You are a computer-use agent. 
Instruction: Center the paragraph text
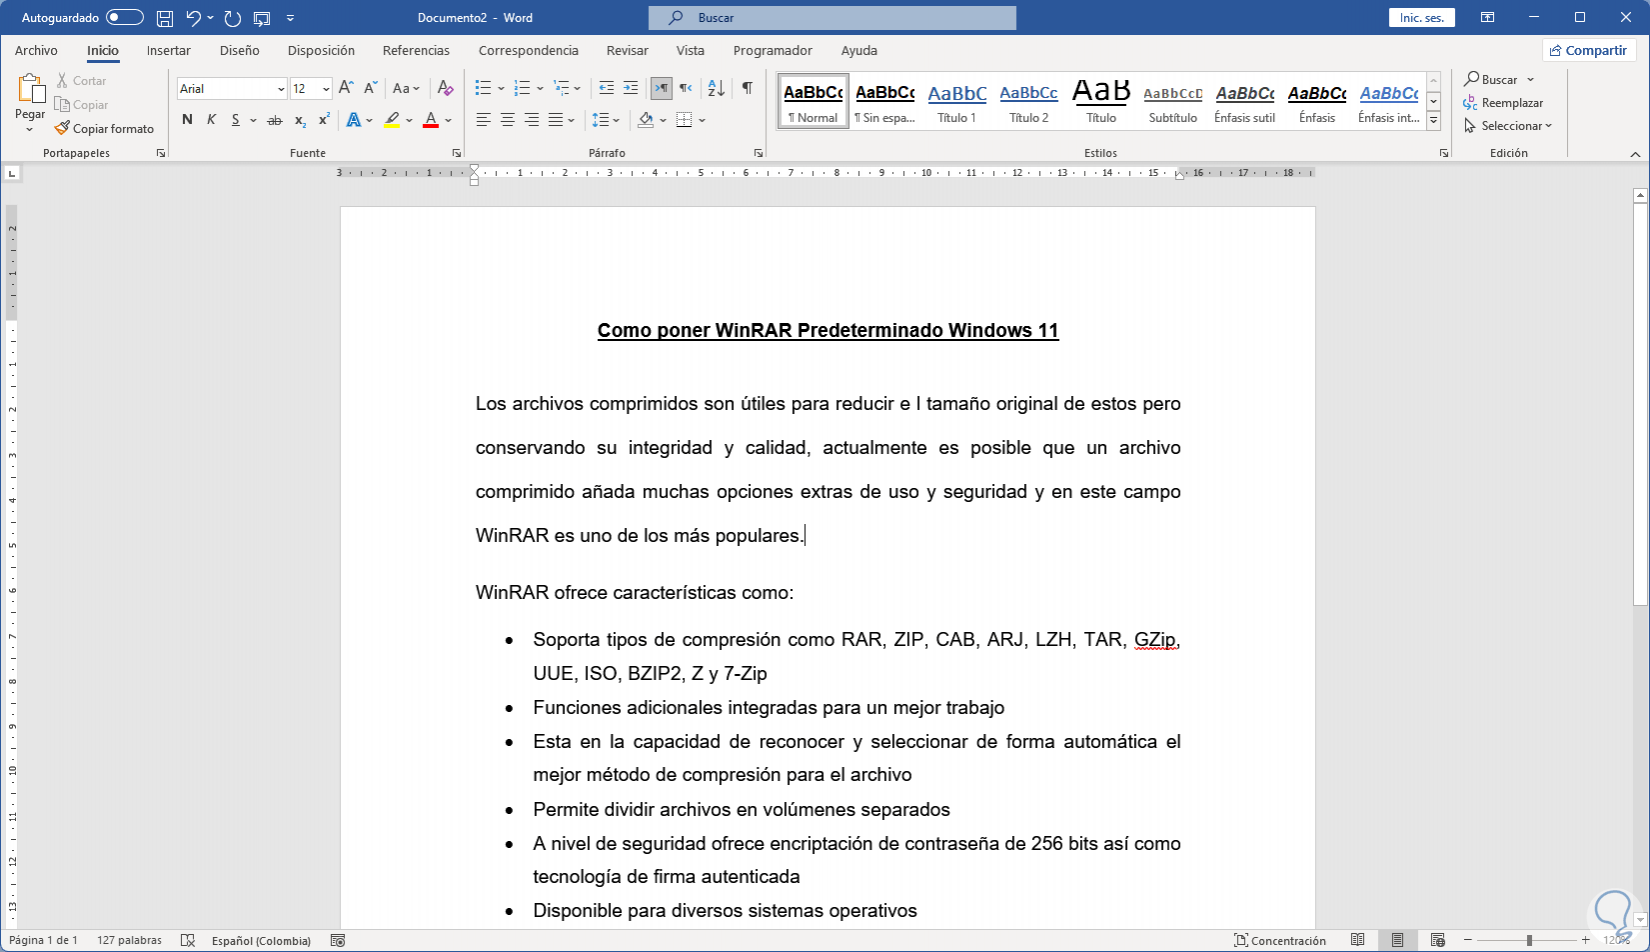[507, 120]
